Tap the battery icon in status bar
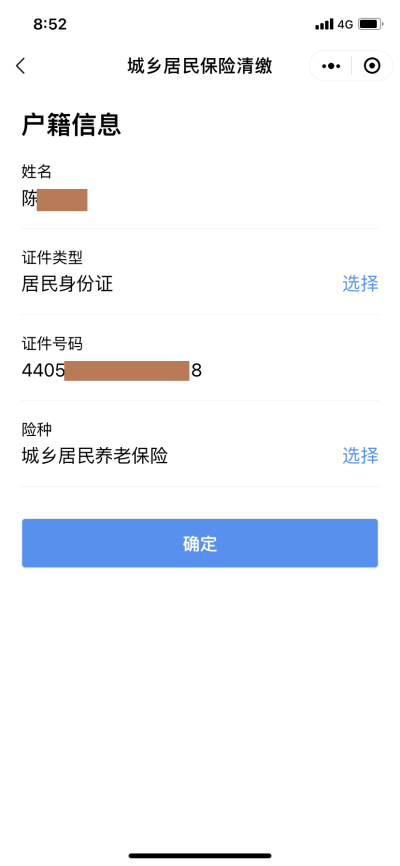The width and height of the screenshot is (400, 866). (x=371, y=24)
